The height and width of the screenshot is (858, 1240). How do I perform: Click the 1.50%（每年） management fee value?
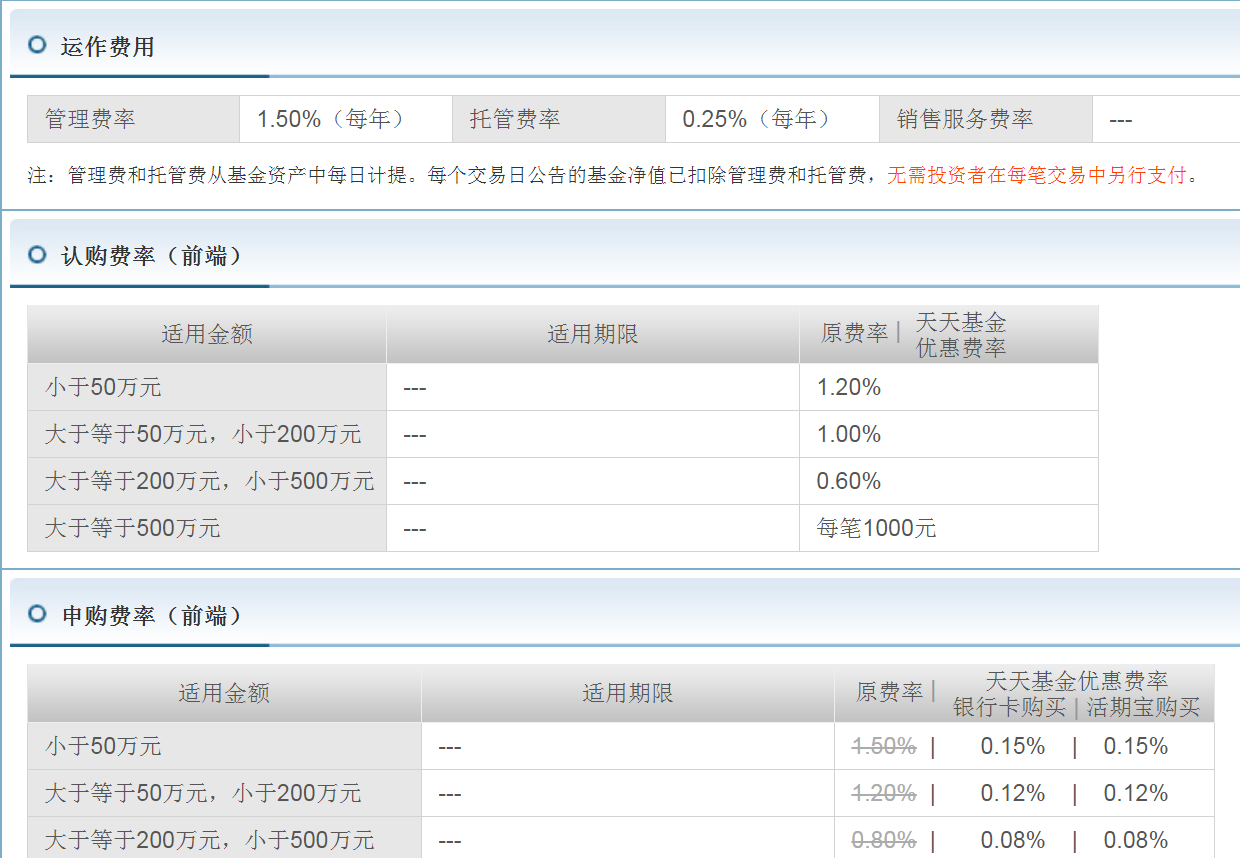[332, 119]
